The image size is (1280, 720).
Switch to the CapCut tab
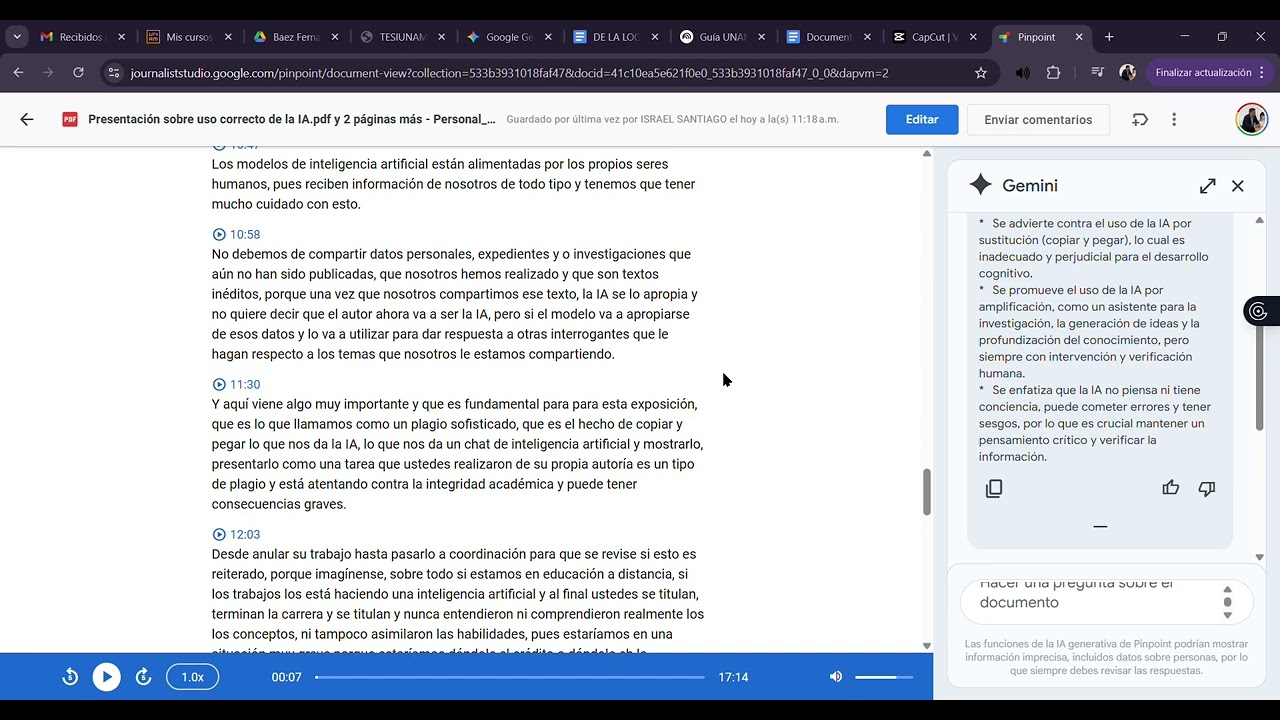[935, 37]
